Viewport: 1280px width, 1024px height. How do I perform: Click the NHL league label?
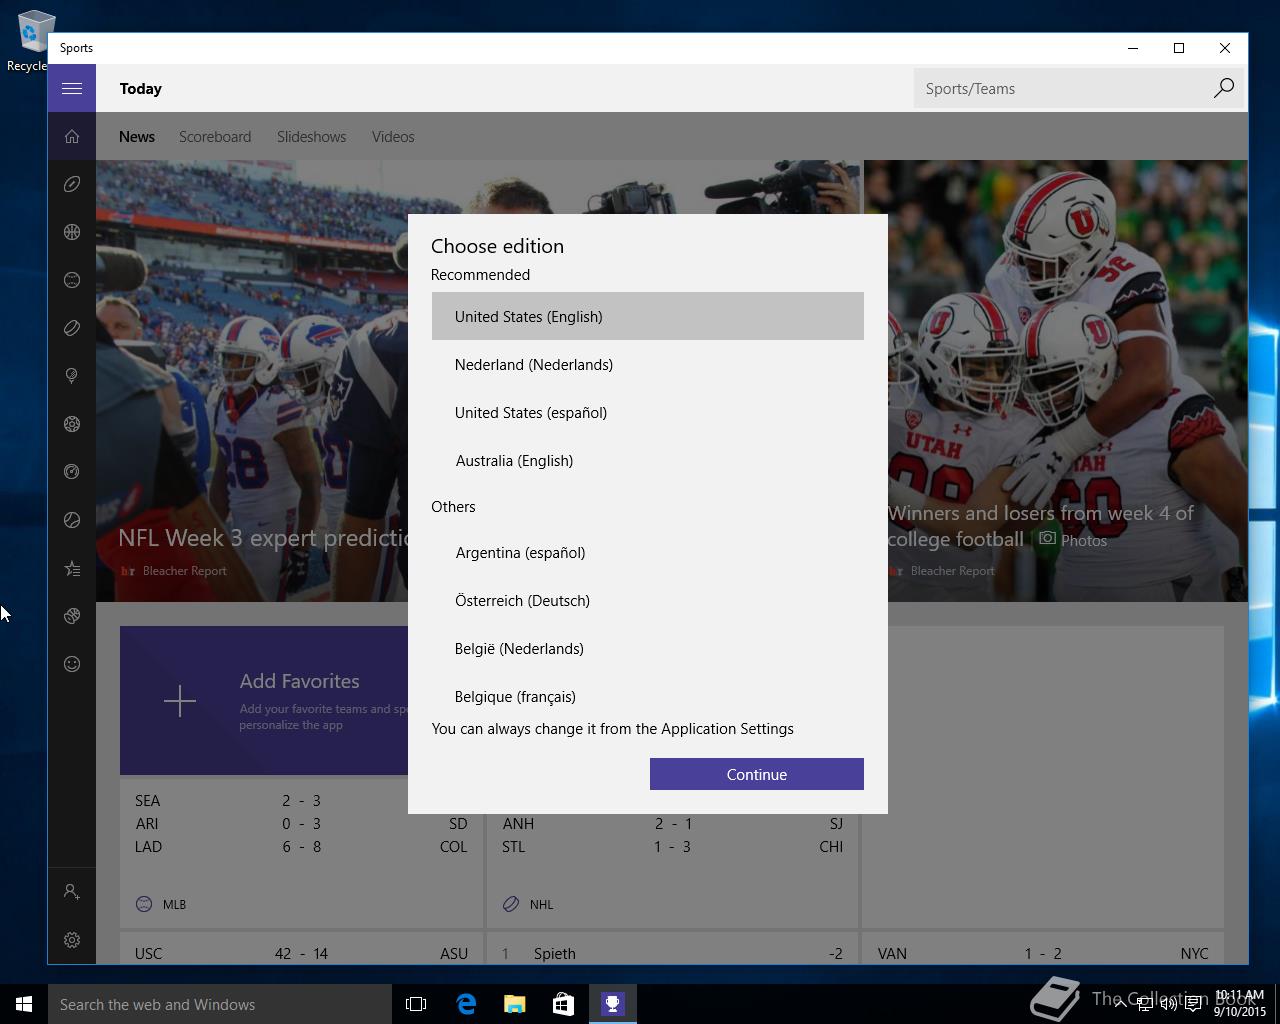click(541, 904)
